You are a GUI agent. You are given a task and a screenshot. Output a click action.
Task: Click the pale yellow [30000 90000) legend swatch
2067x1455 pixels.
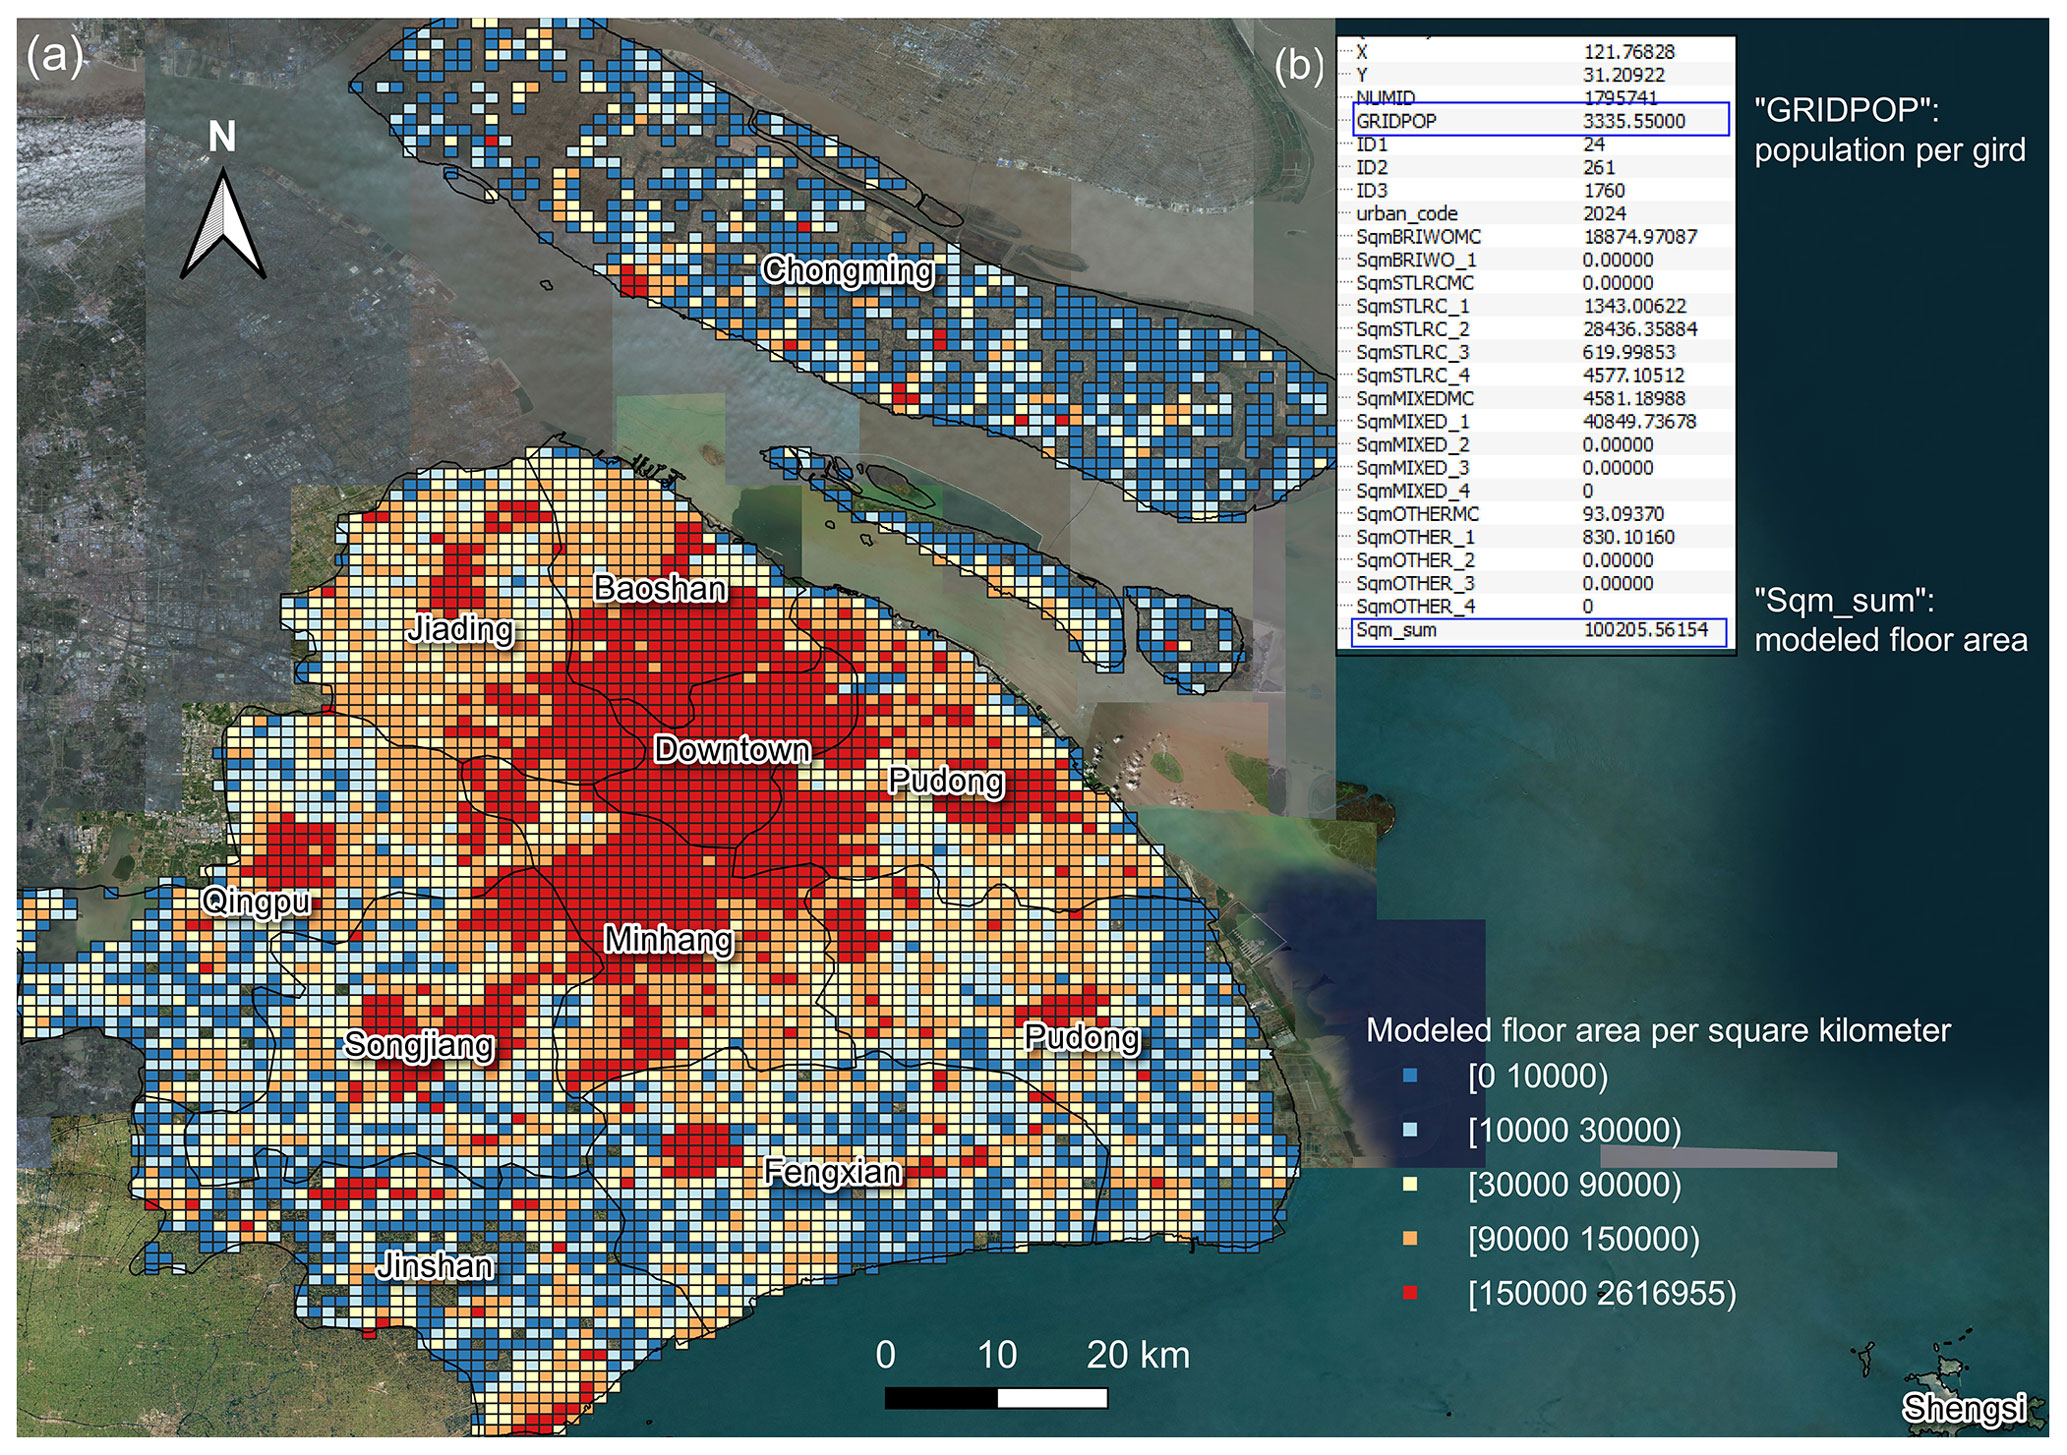tap(1411, 1184)
